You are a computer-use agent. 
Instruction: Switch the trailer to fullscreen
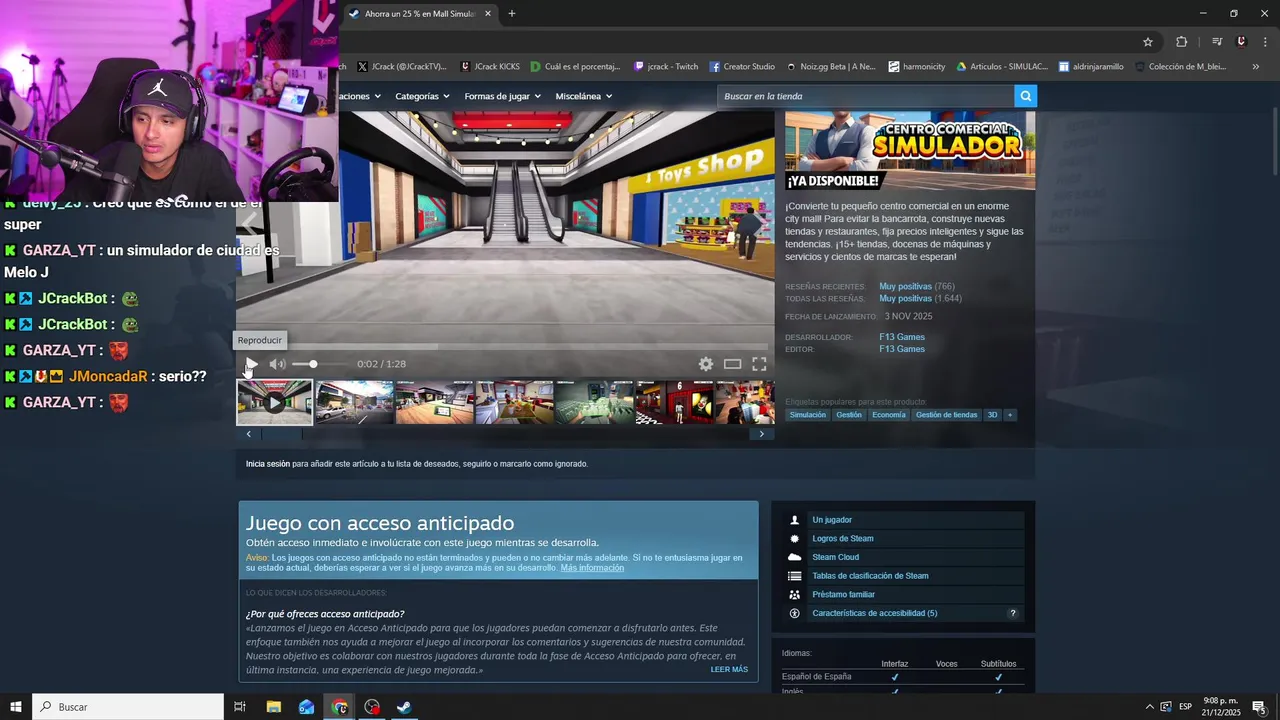point(759,364)
